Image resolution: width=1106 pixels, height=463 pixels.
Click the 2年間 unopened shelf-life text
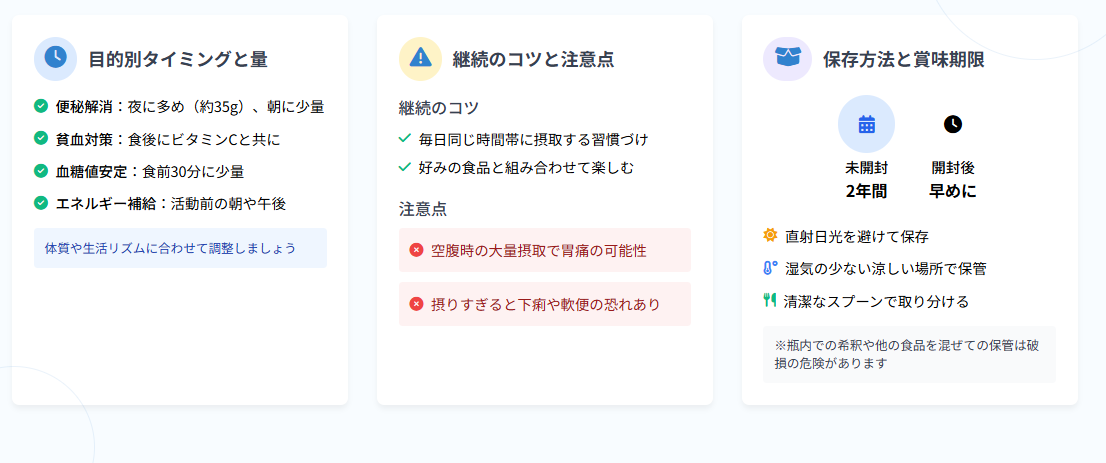click(x=866, y=191)
